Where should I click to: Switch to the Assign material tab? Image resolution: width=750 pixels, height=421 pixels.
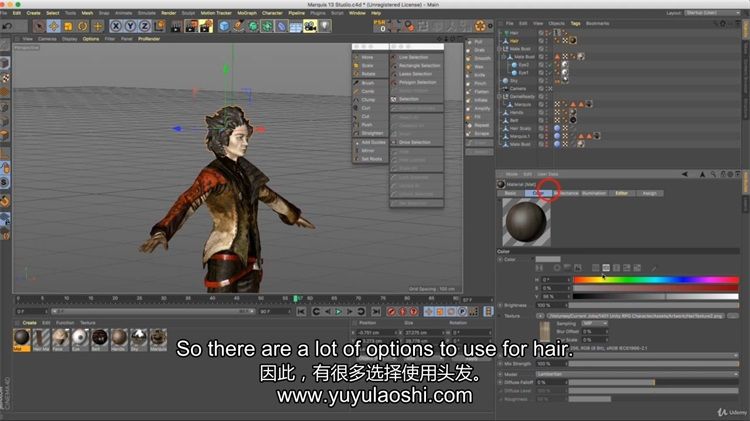coord(649,193)
